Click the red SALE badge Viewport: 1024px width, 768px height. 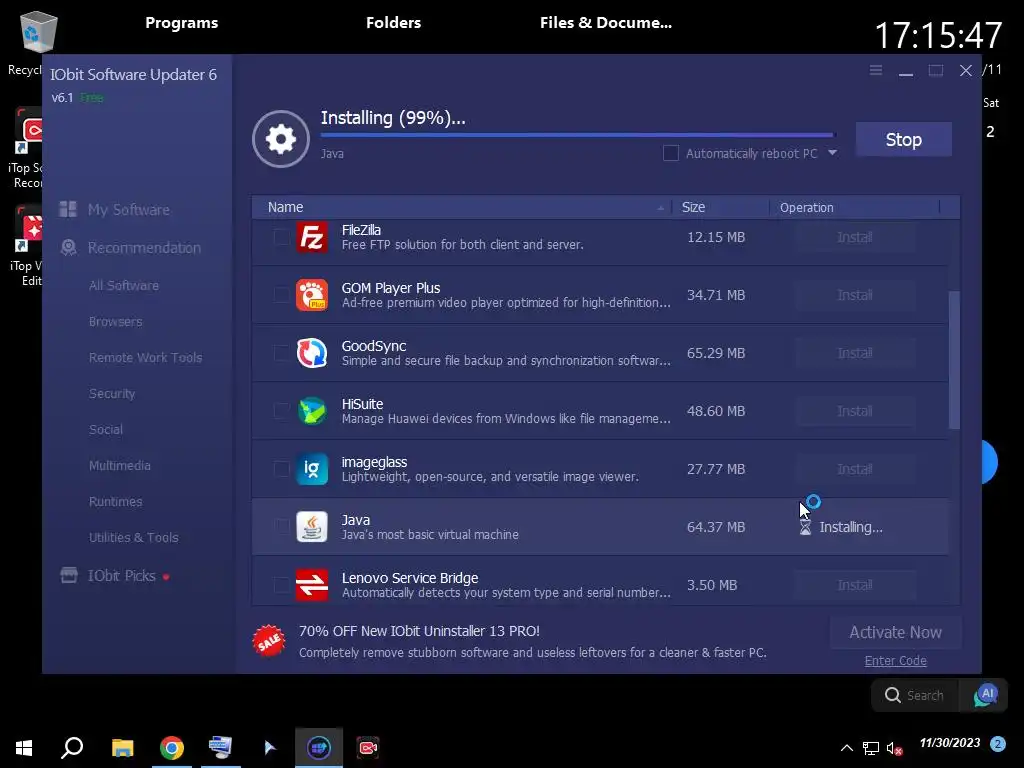[269, 641]
